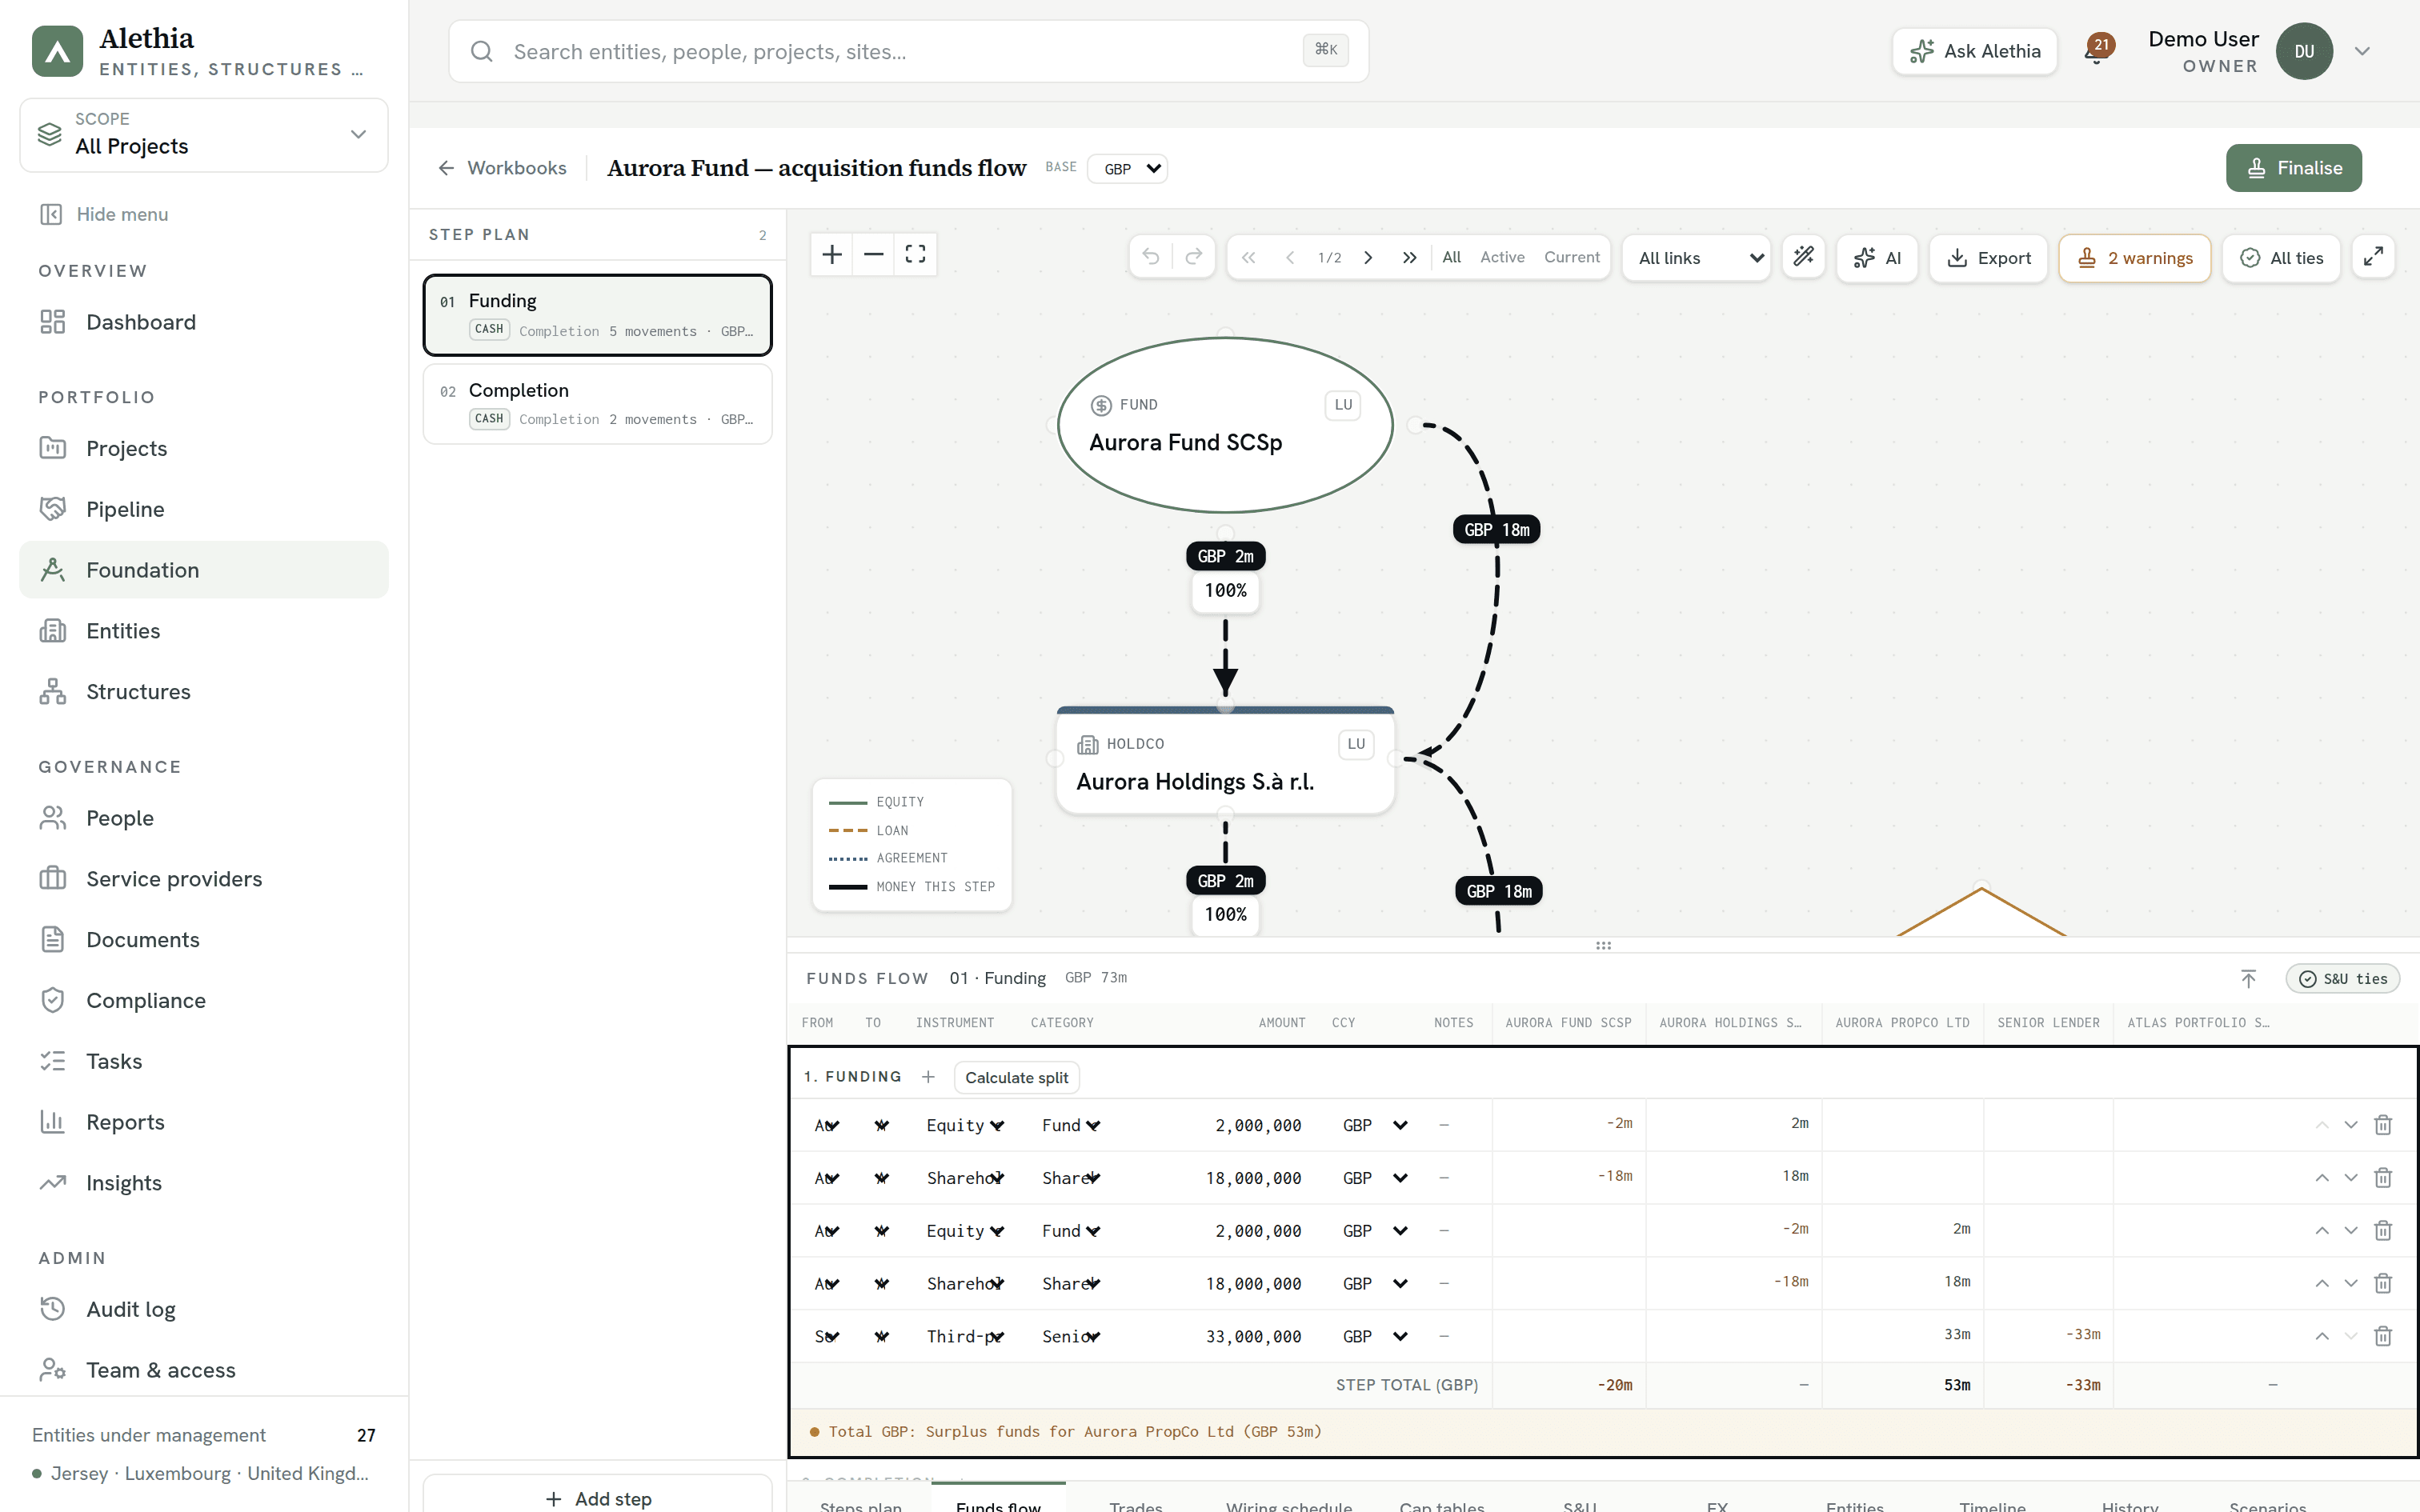Screen dimensions: 2420x1512
Task: Open Compliance in the sidebar
Action: (x=204, y=1000)
